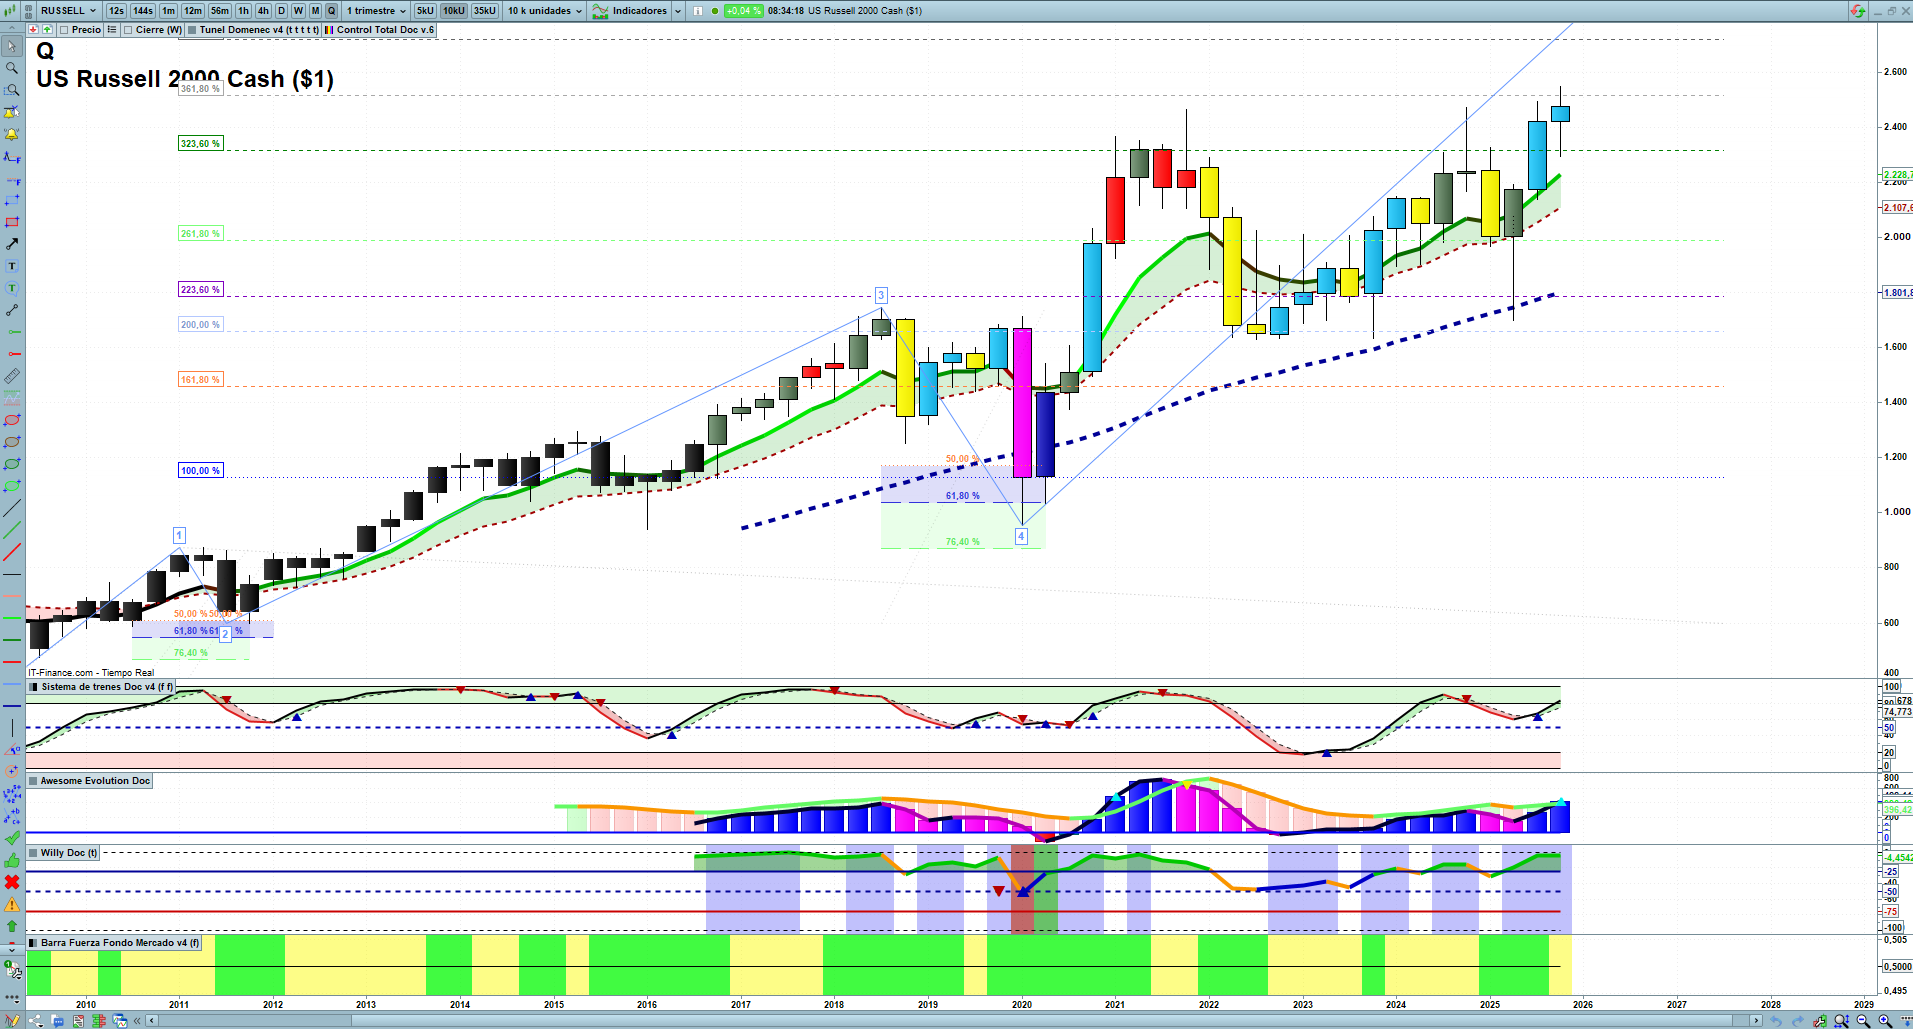Click the chart info icon

(x=698, y=11)
